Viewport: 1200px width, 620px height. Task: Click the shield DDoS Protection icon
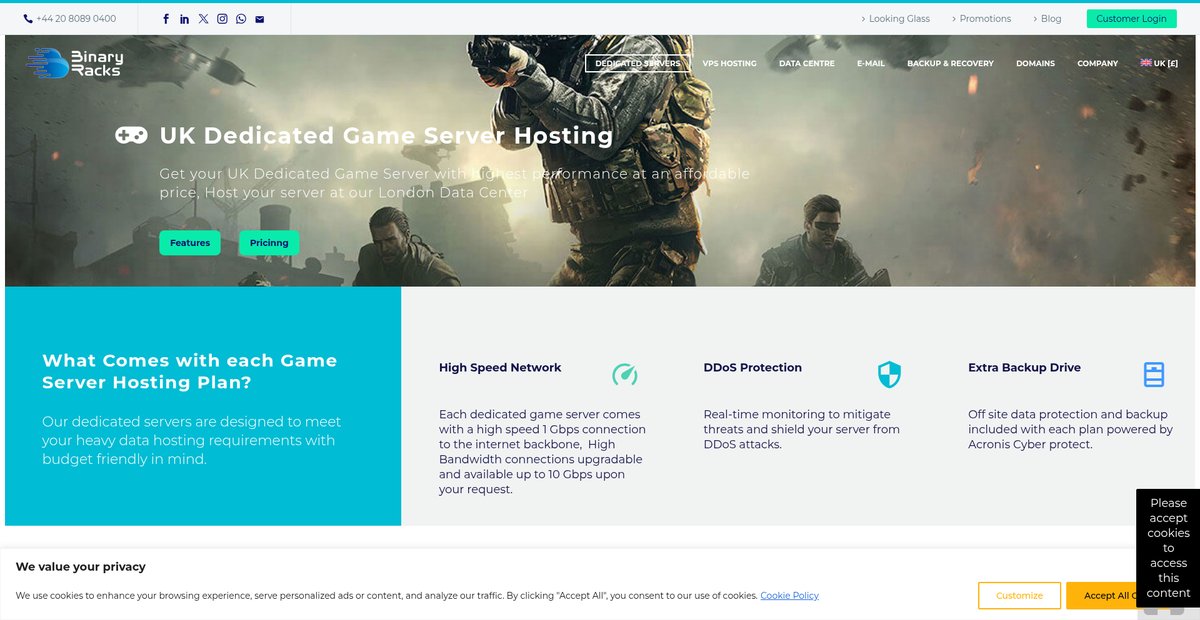[889, 374]
